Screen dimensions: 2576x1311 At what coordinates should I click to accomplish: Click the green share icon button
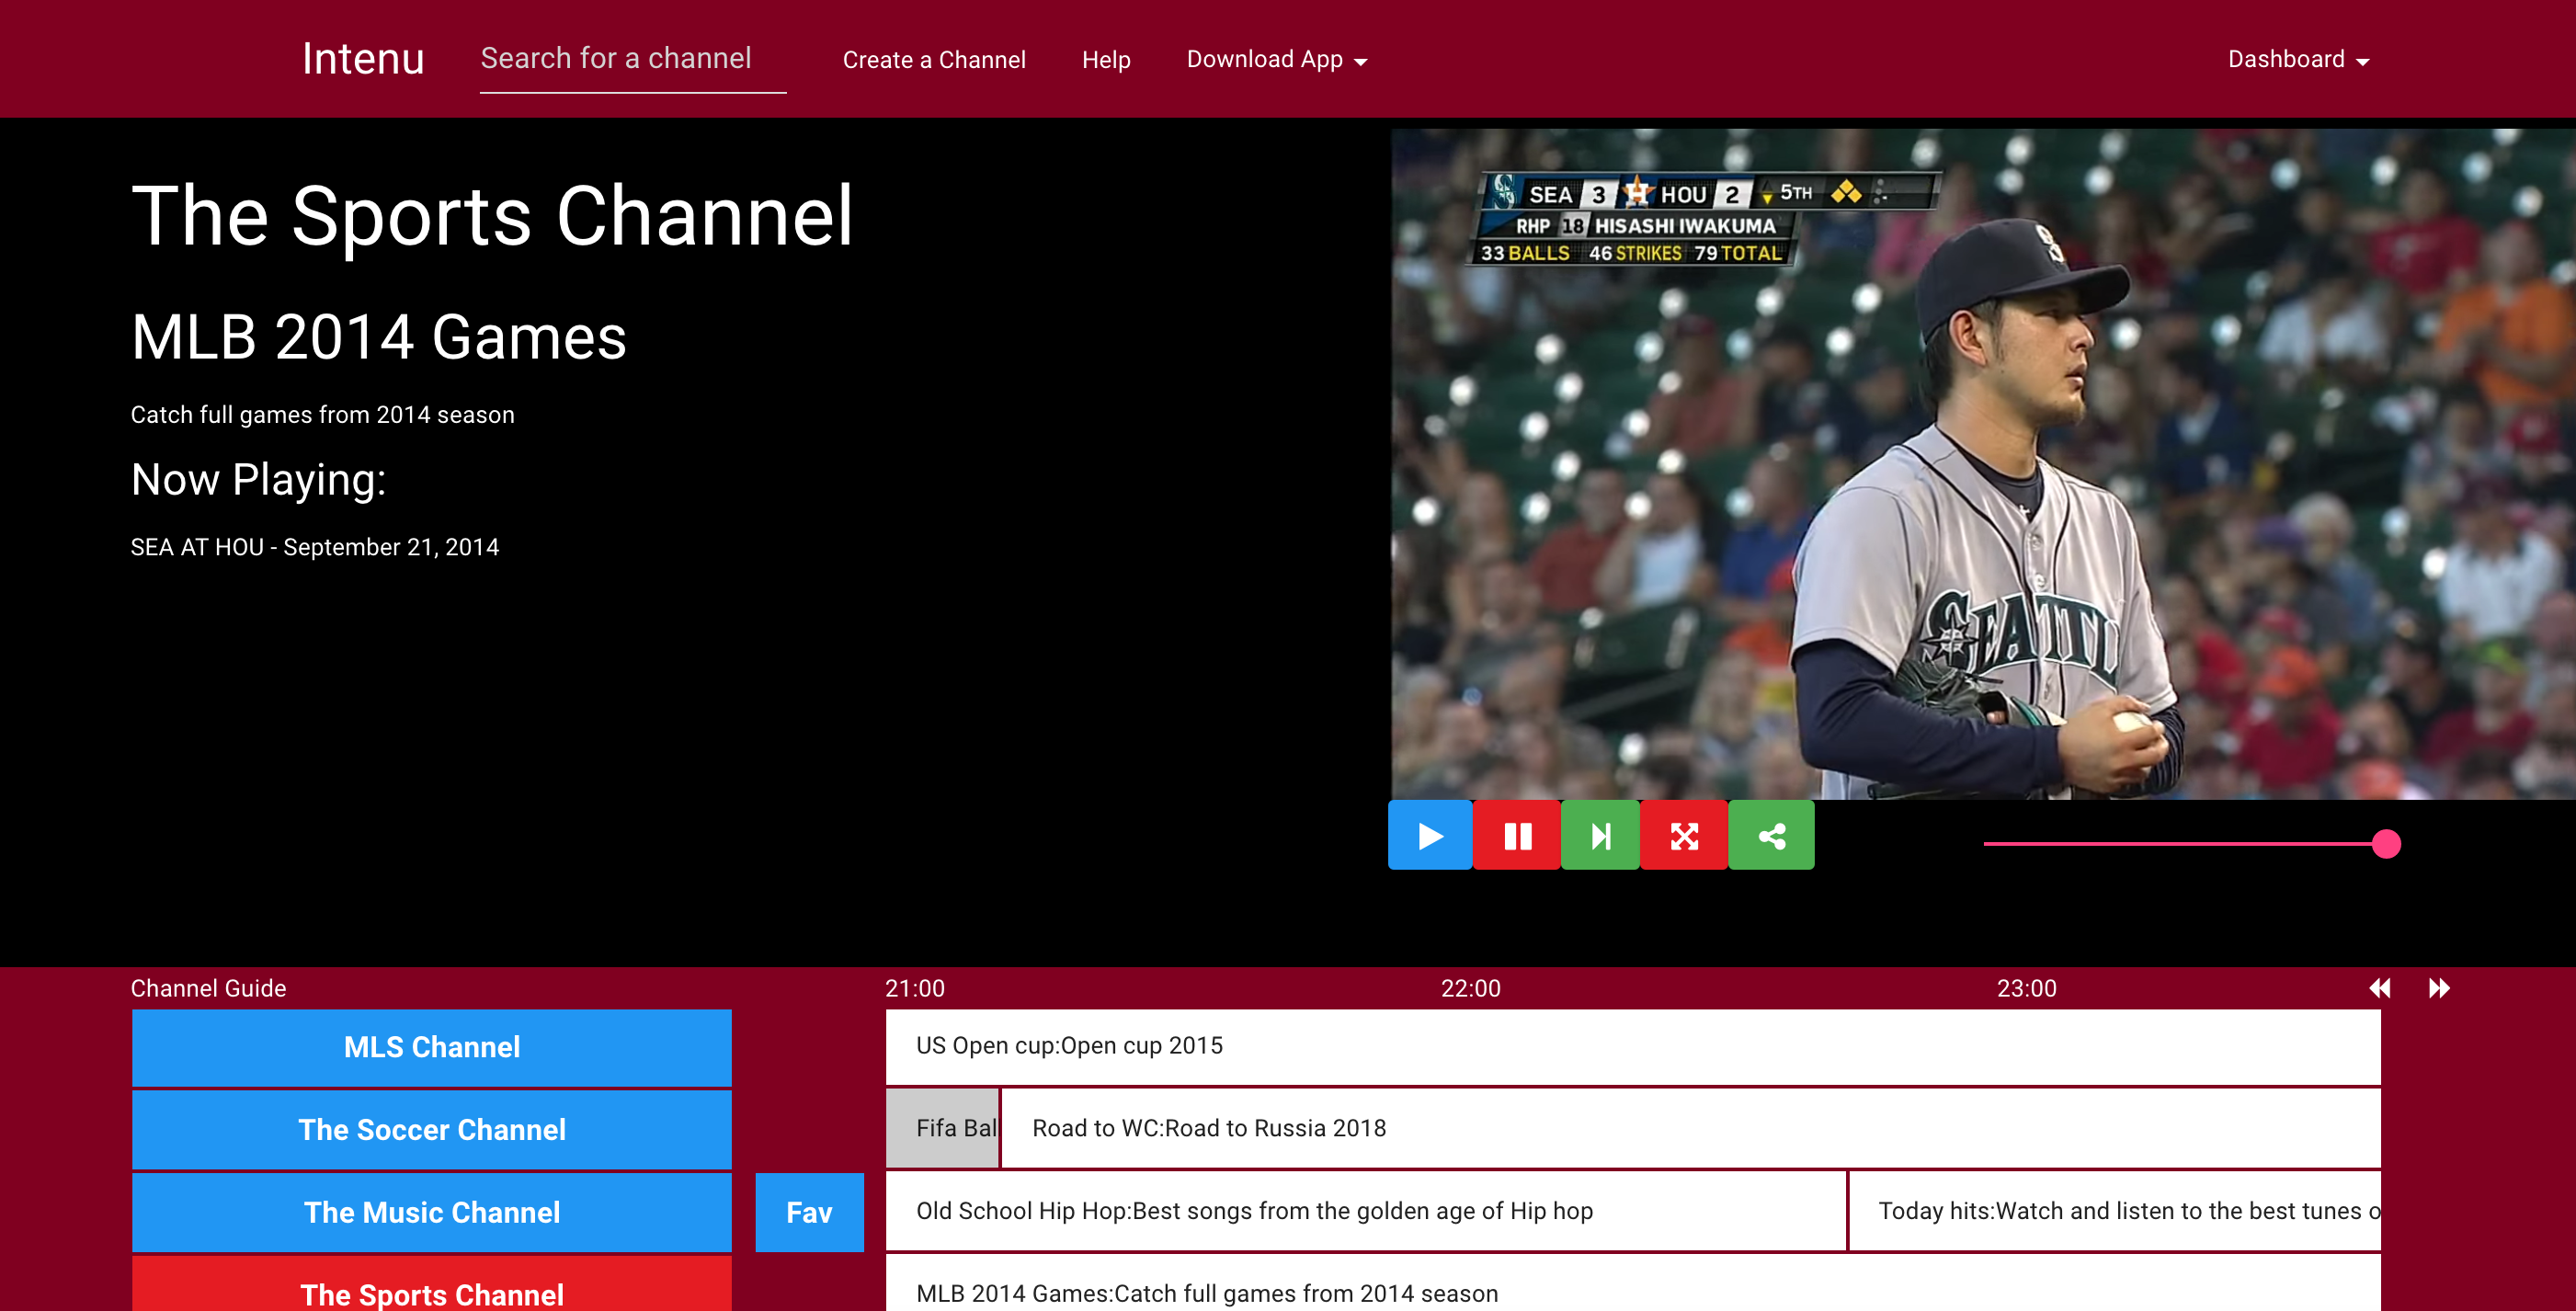pyautogui.click(x=1771, y=835)
